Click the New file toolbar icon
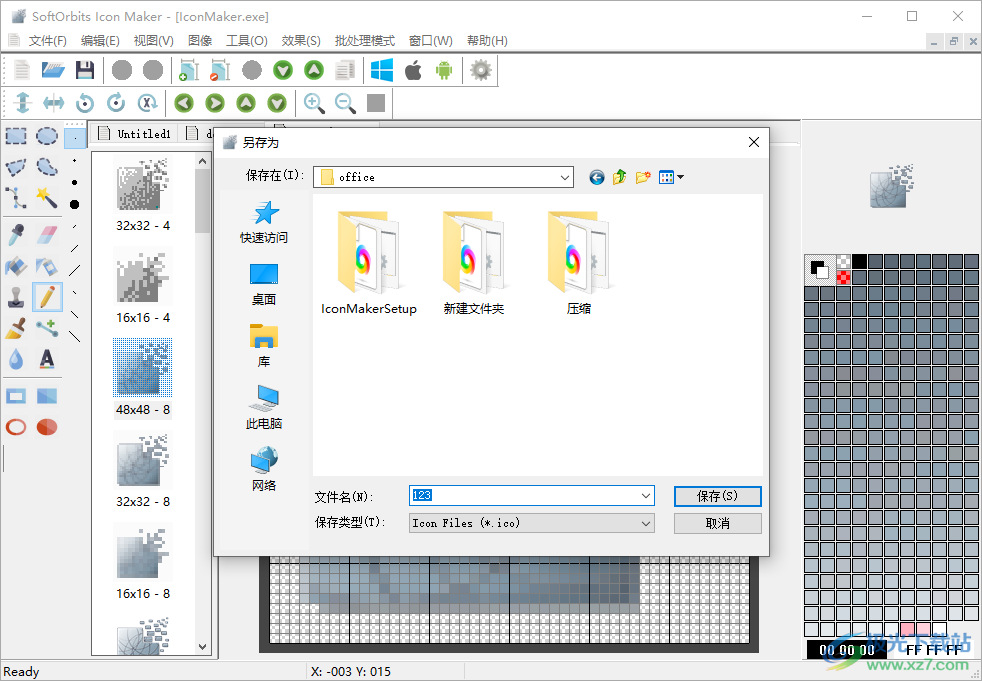This screenshot has height=681, width=982. click(x=22, y=70)
